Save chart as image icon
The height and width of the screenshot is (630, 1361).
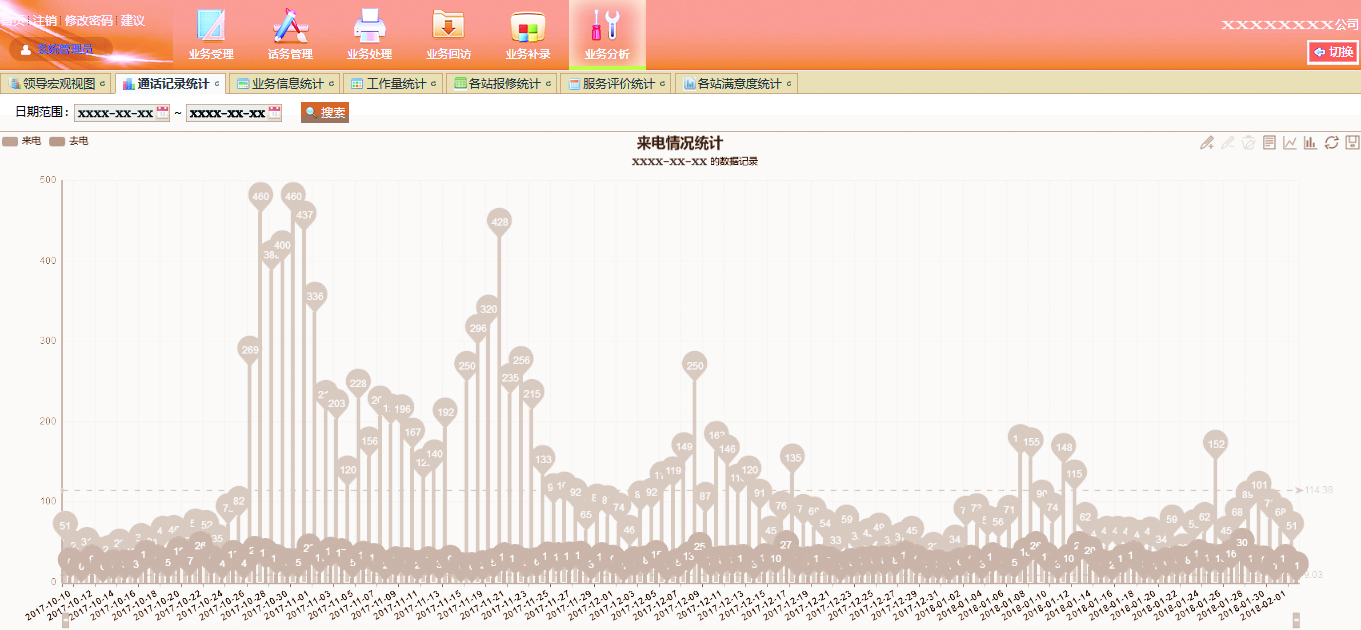coord(1352,143)
